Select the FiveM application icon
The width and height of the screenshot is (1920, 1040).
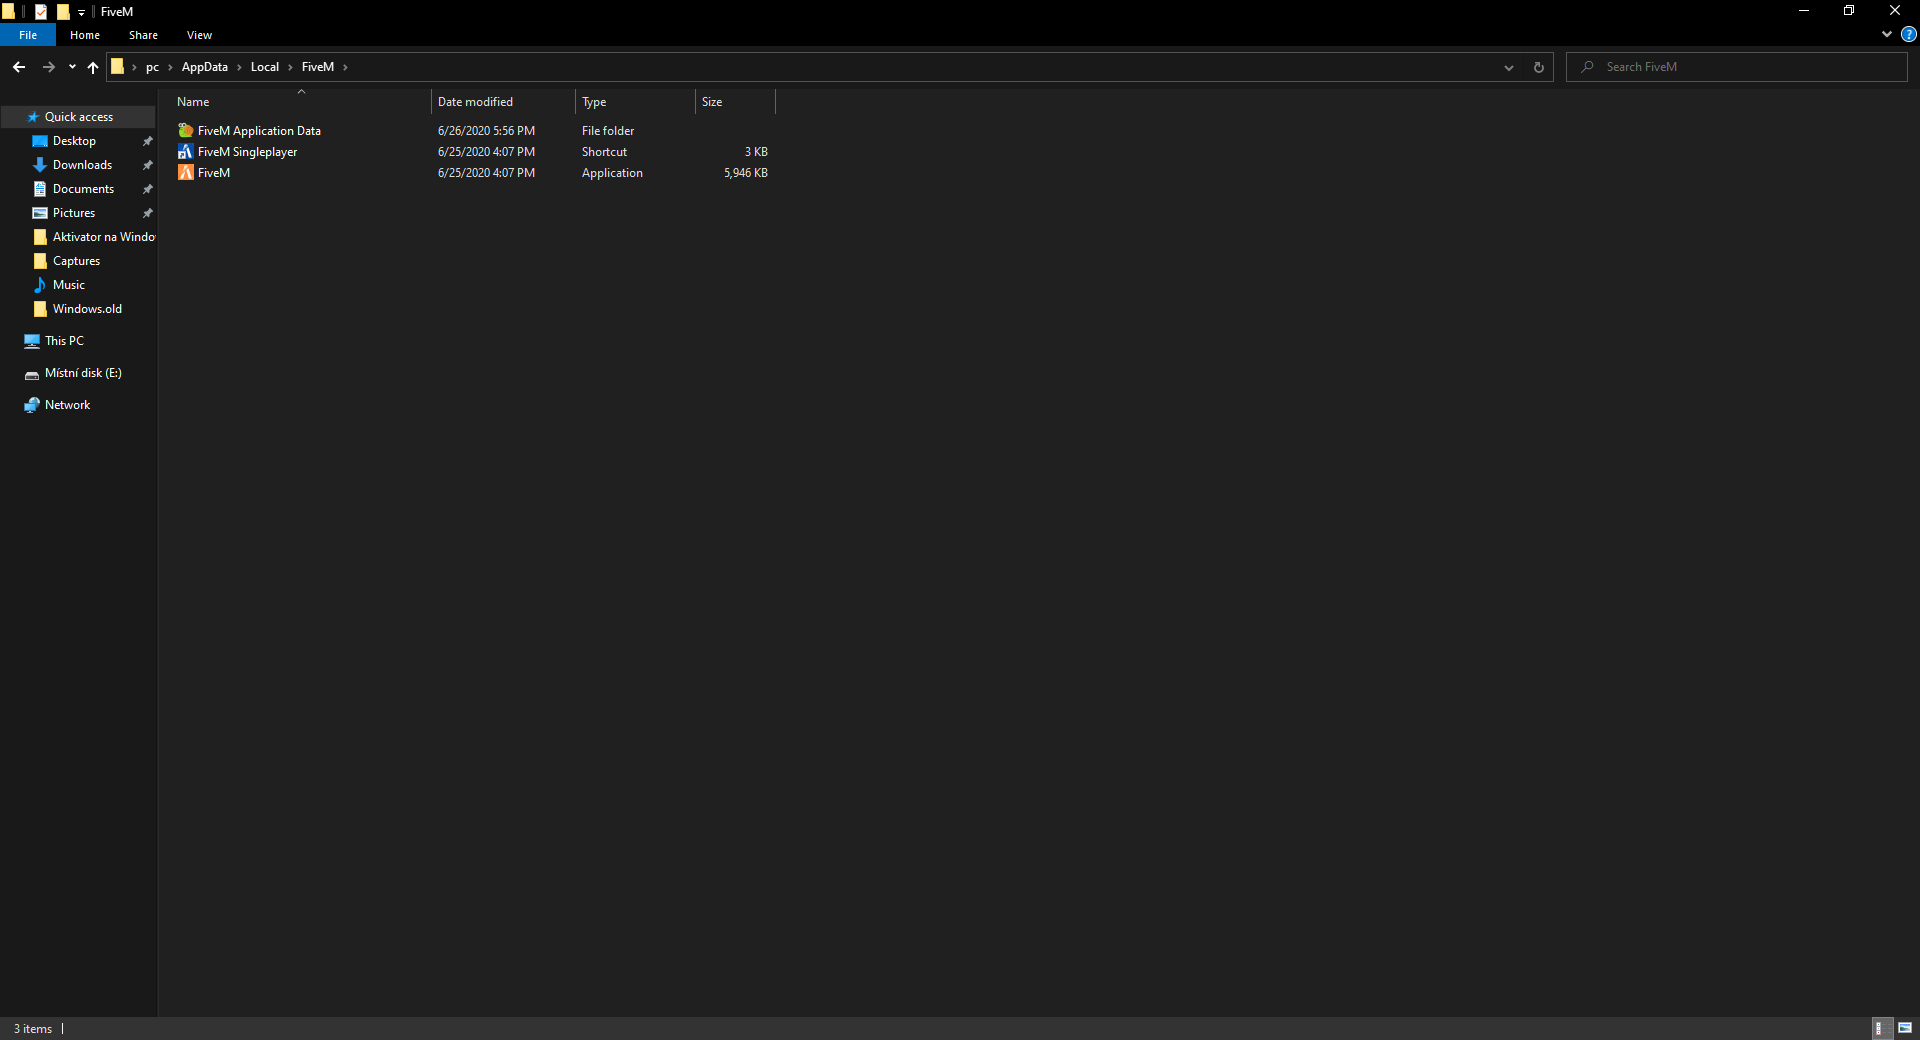[x=185, y=173]
